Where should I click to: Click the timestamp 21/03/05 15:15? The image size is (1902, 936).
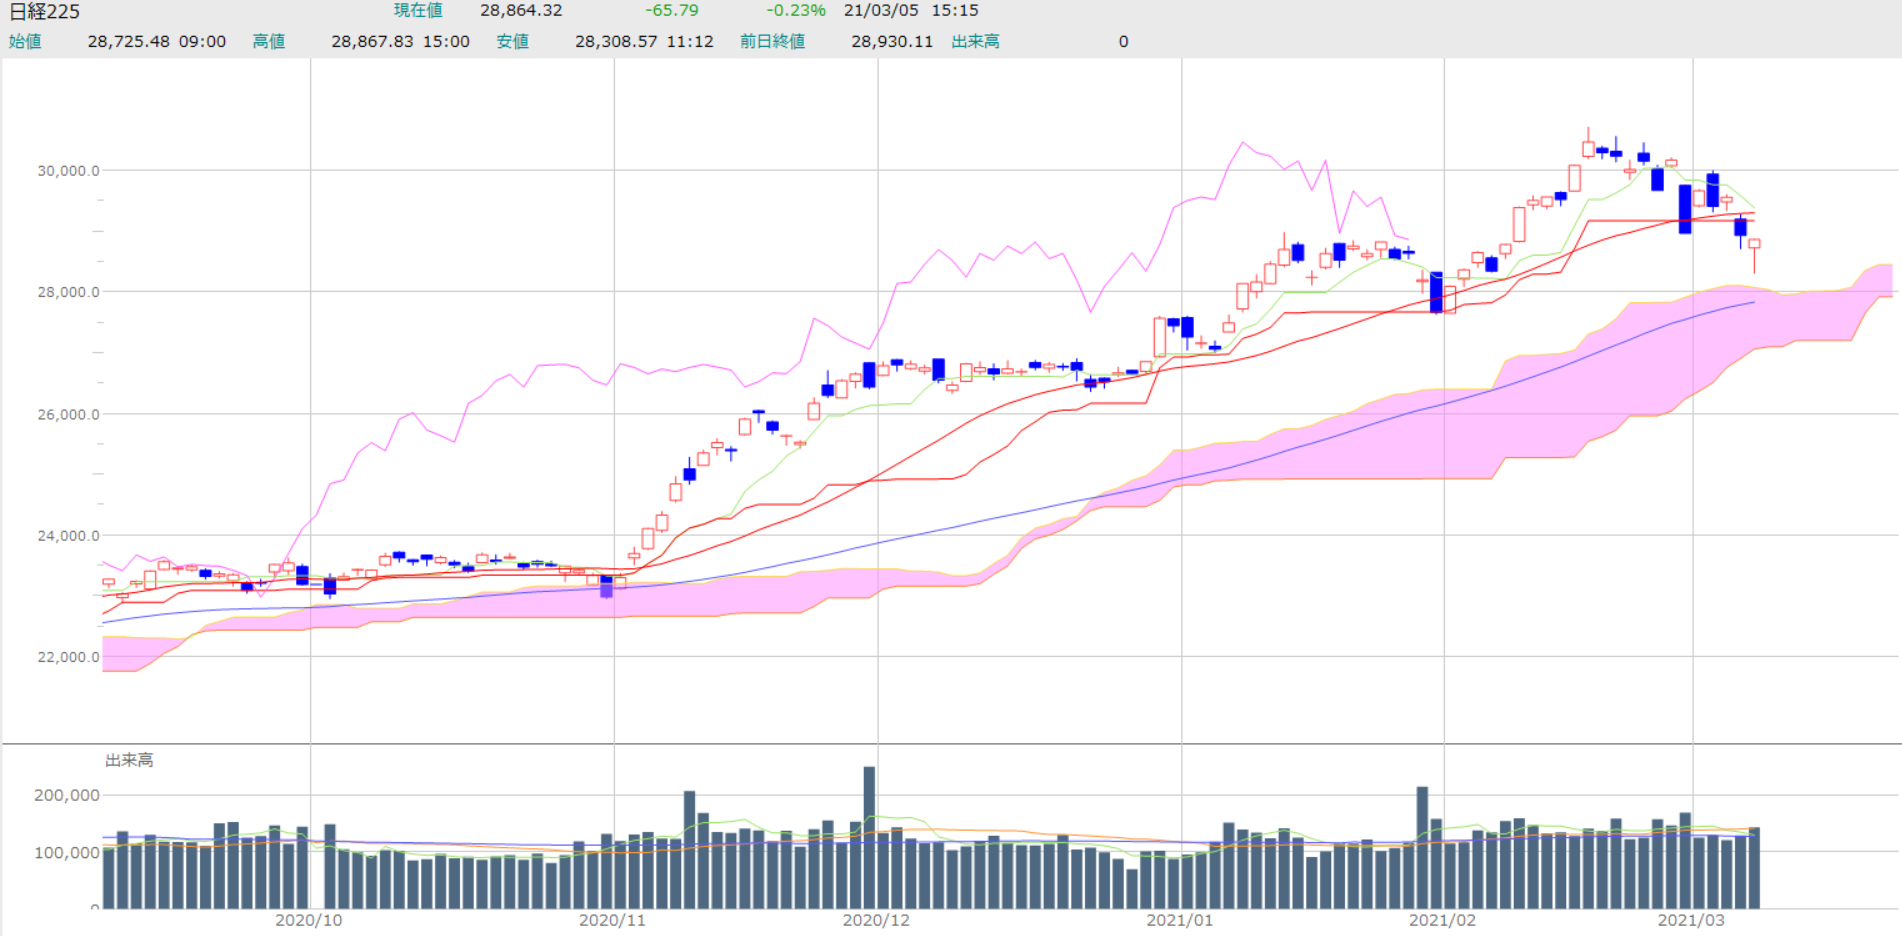point(911,10)
